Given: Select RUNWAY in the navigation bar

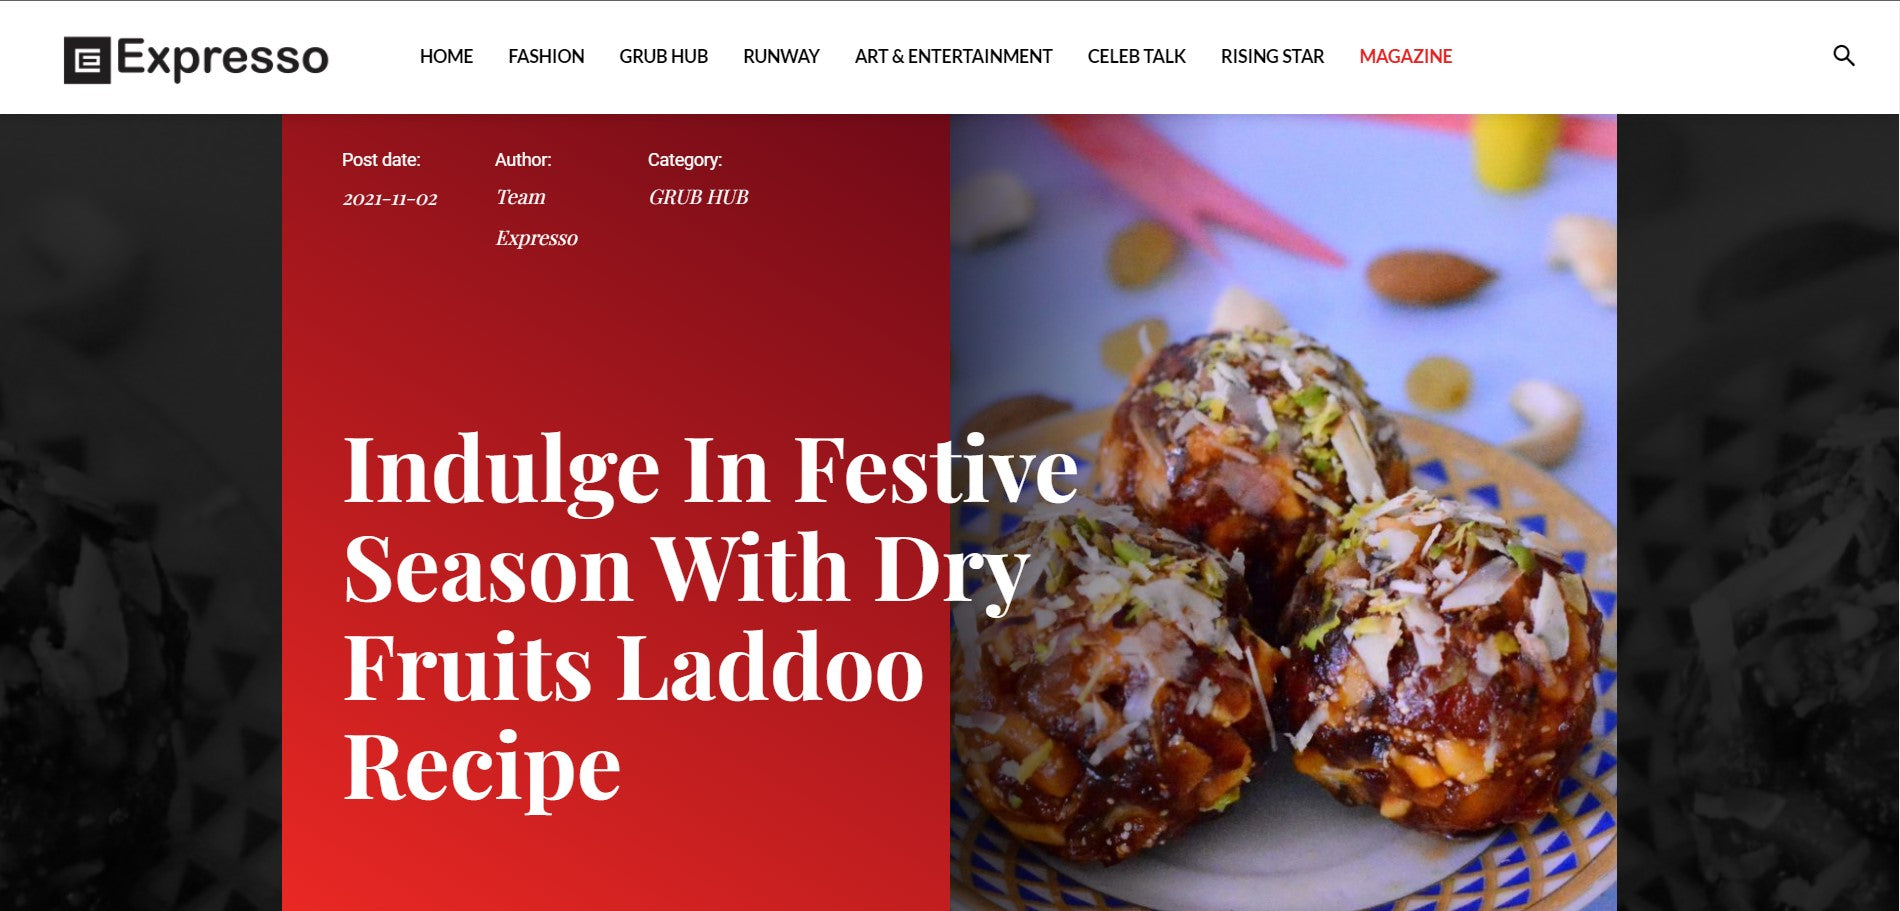Looking at the screenshot, I should pyautogui.click(x=781, y=57).
